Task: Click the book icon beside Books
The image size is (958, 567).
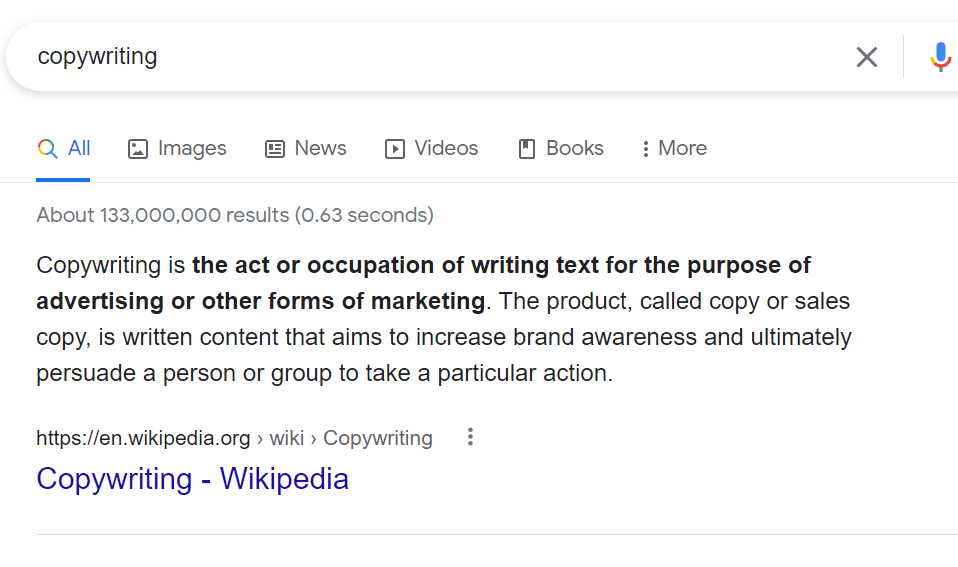Action: [526, 148]
